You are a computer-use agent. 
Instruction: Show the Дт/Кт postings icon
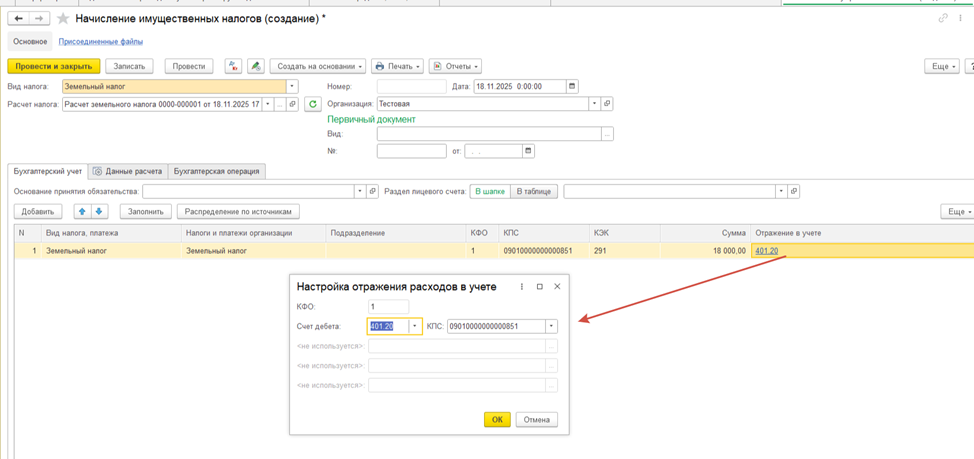click(232, 66)
